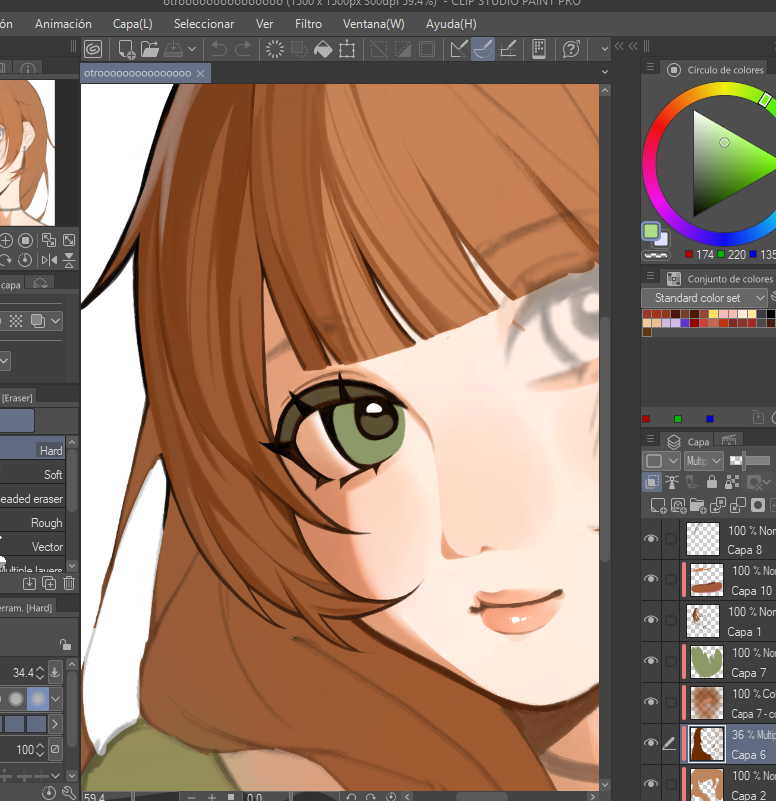Viewport: 776px width, 801px height.
Task: Open the Filtro menu
Action: [x=308, y=24]
